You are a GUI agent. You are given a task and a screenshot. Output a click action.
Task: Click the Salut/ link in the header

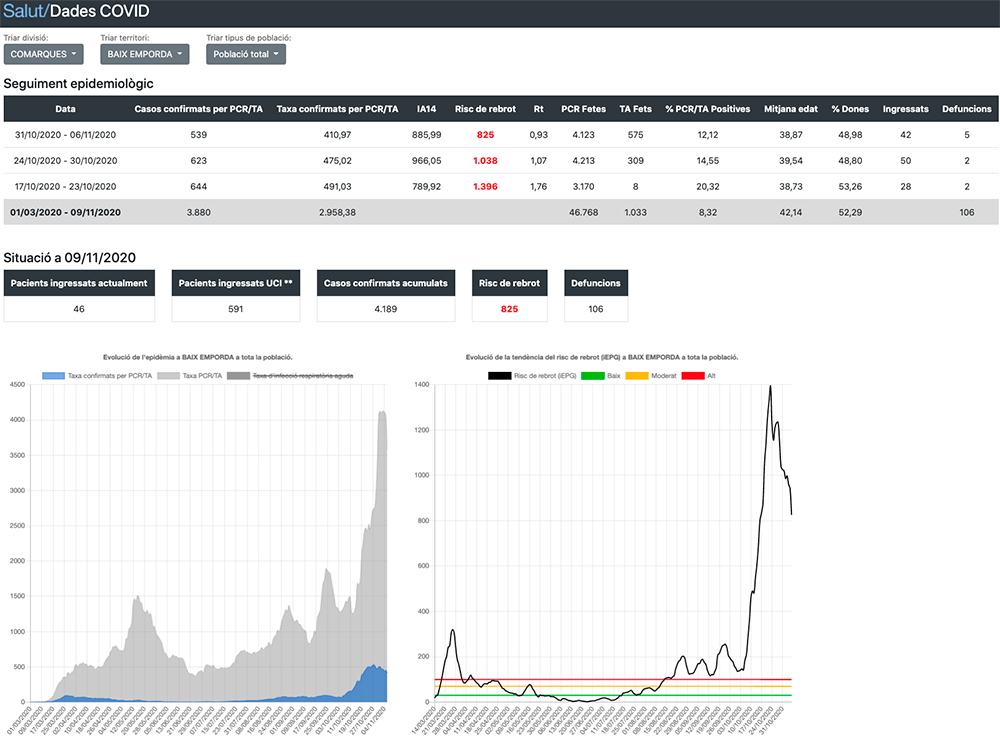(x=26, y=11)
